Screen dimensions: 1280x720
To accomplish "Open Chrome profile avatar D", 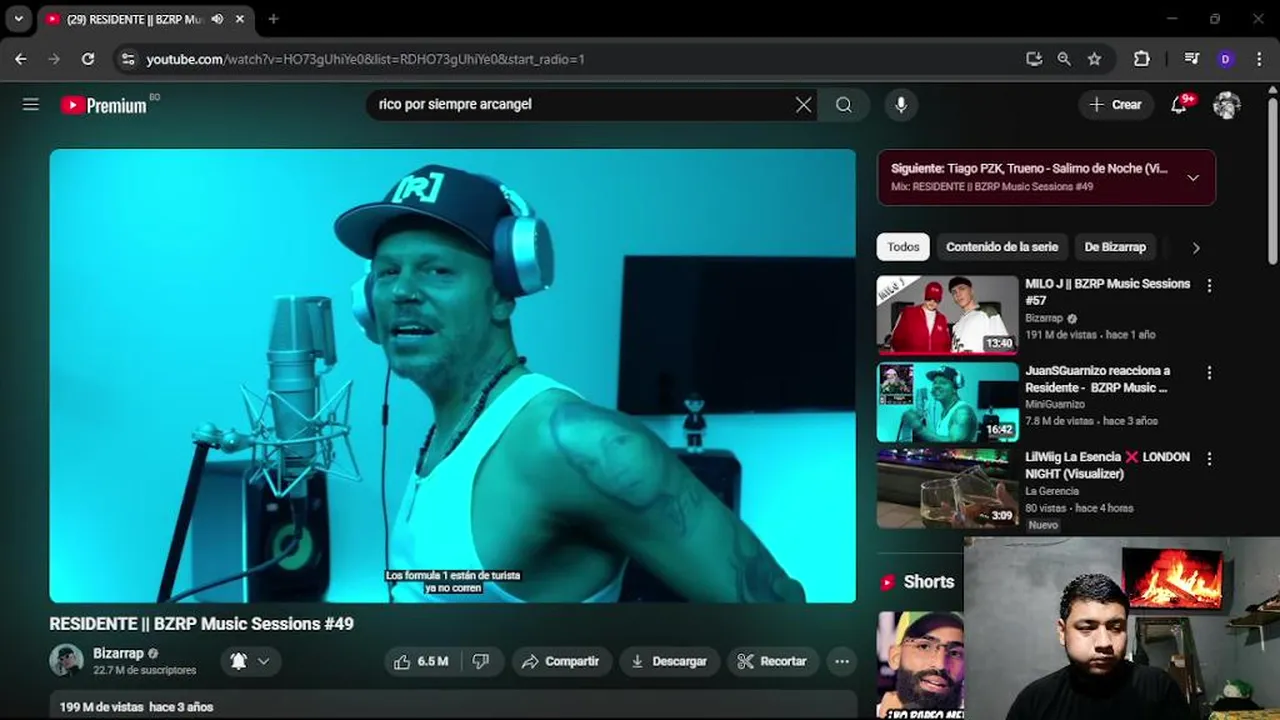I will point(1225,59).
